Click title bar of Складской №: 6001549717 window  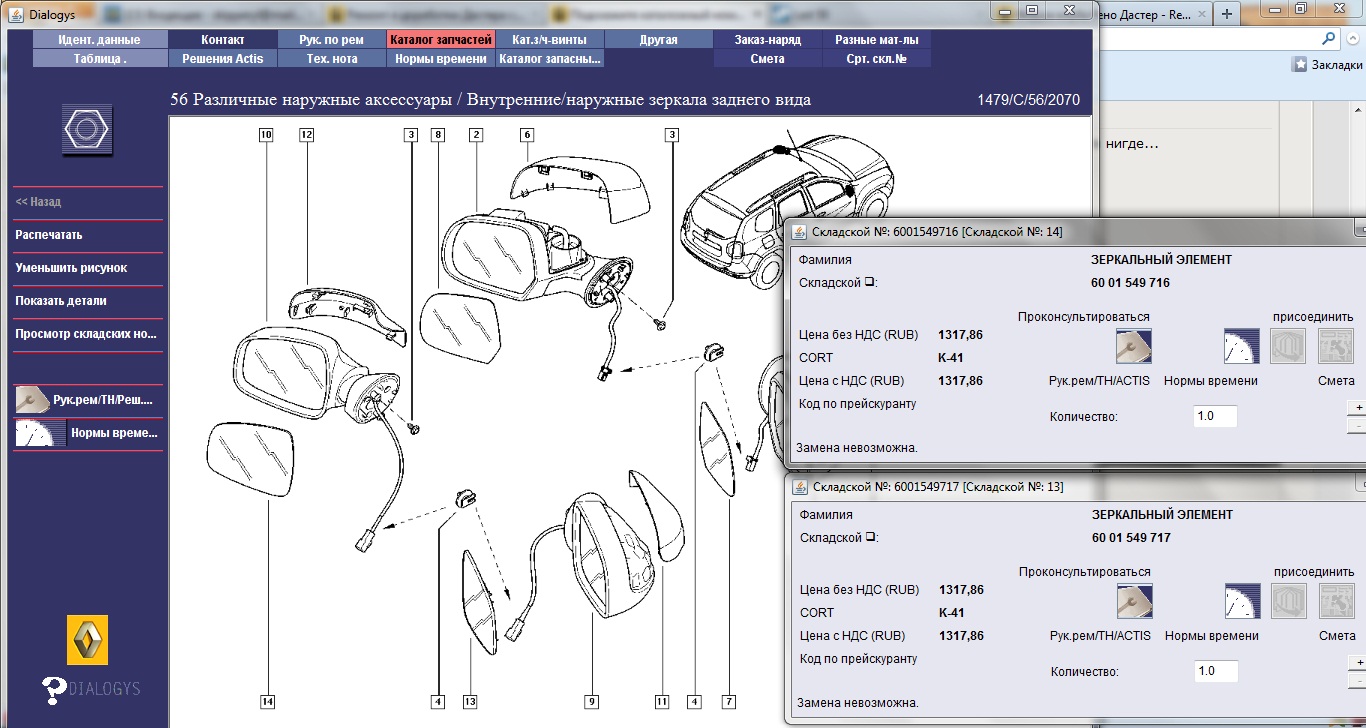tap(1076, 487)
